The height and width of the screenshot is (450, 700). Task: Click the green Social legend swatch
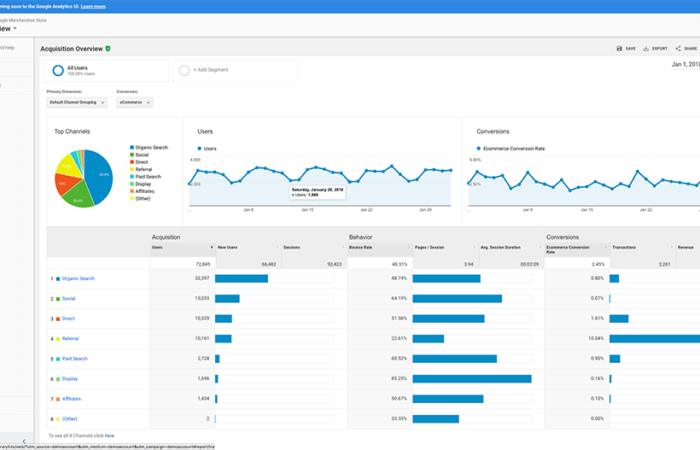point(132,155)
